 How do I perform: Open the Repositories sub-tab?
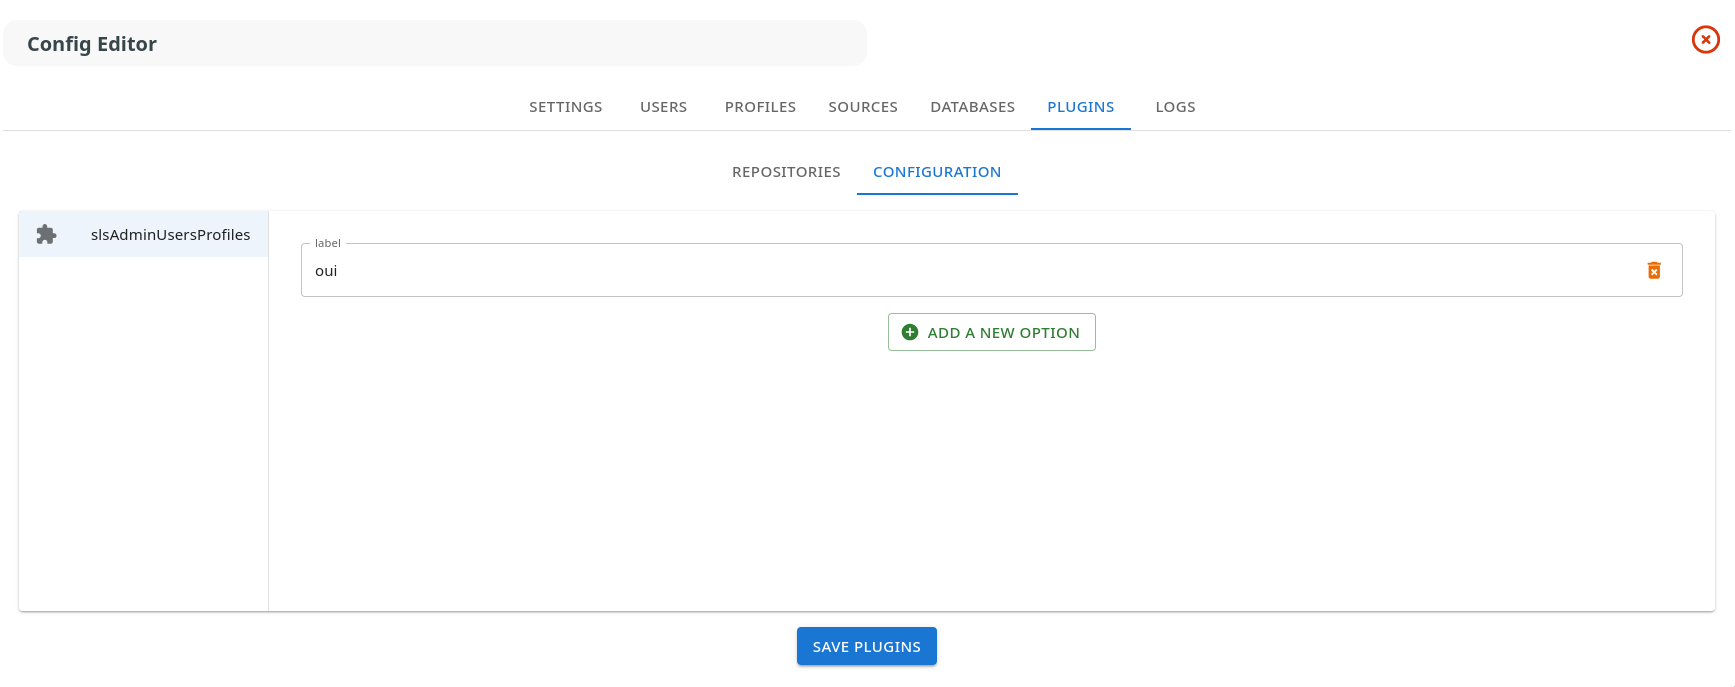786,172
